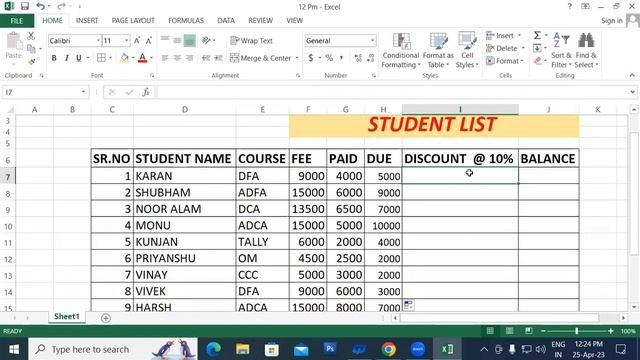Open Sort & Filter menu
640x360 pixels.
coord(561,50)
